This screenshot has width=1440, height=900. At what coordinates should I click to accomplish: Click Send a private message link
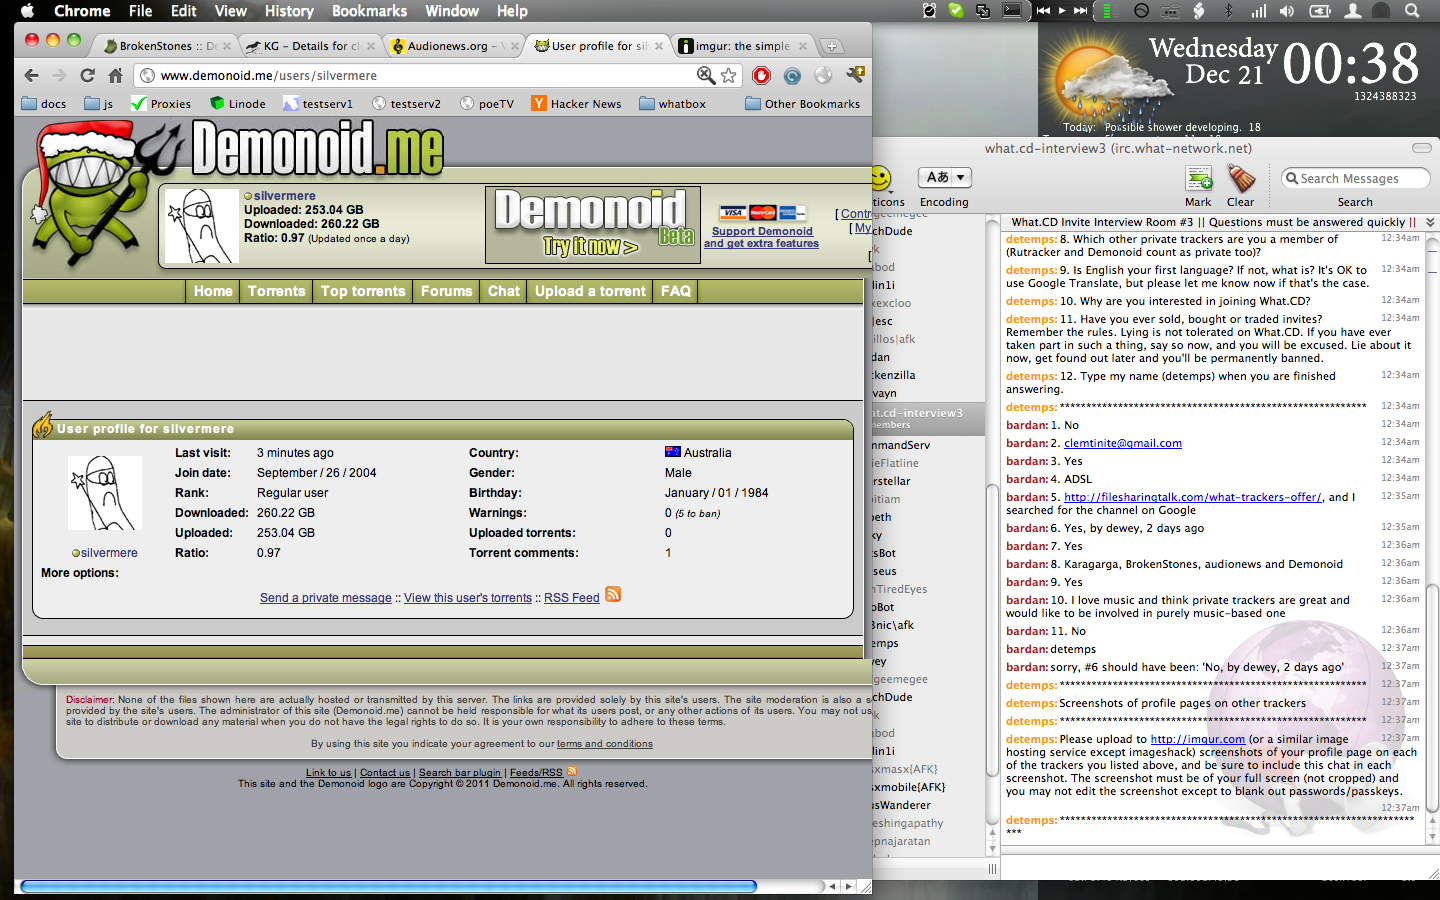[326, 598]
